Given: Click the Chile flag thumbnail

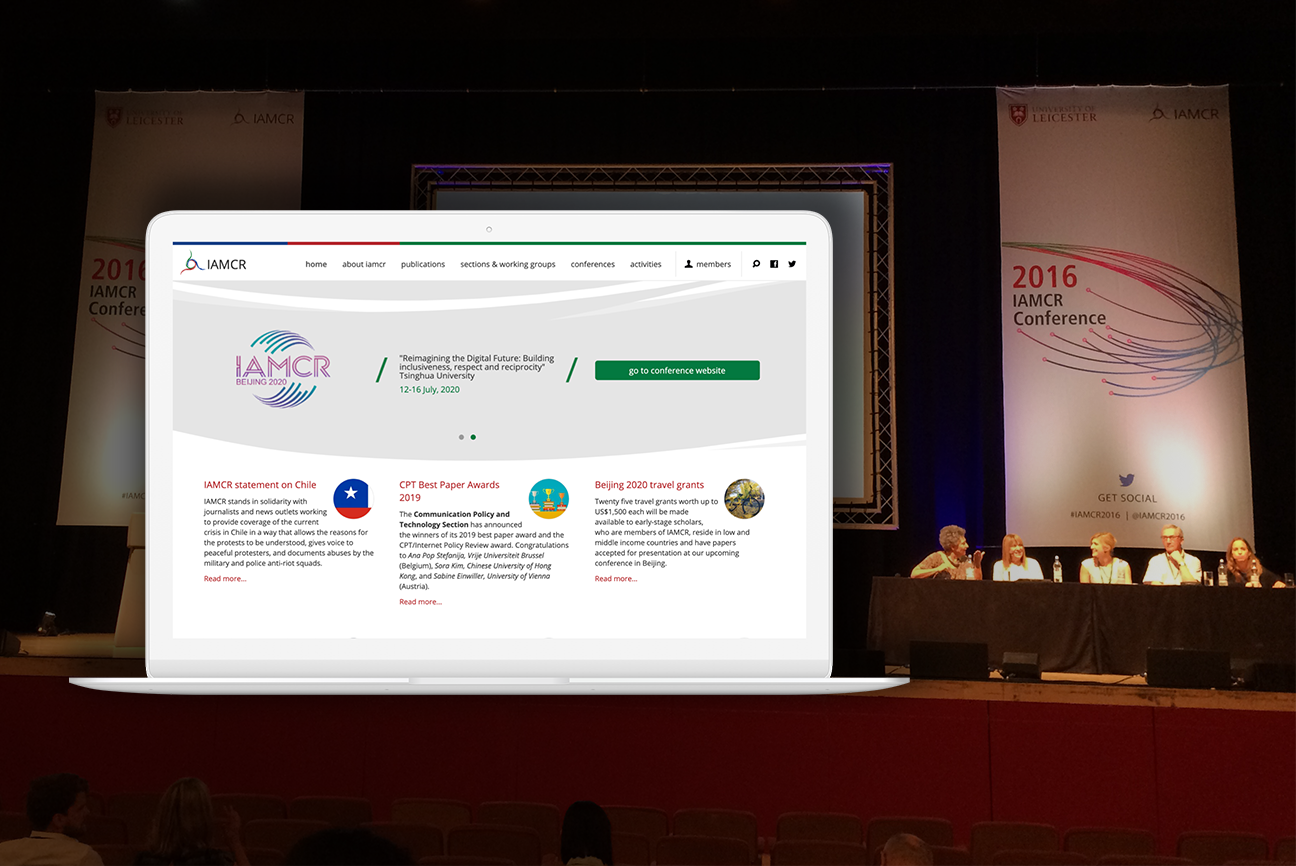Looking at the screenshot, I should point(352,499).
